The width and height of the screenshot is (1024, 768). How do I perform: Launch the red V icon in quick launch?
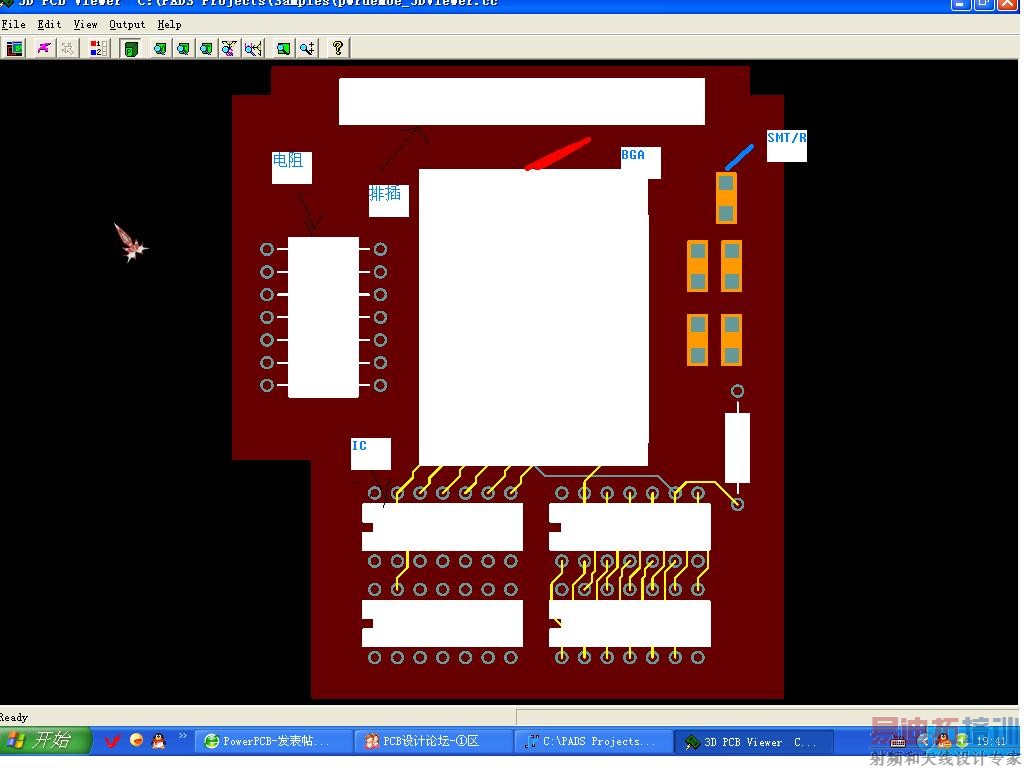(x=112, y=741)
